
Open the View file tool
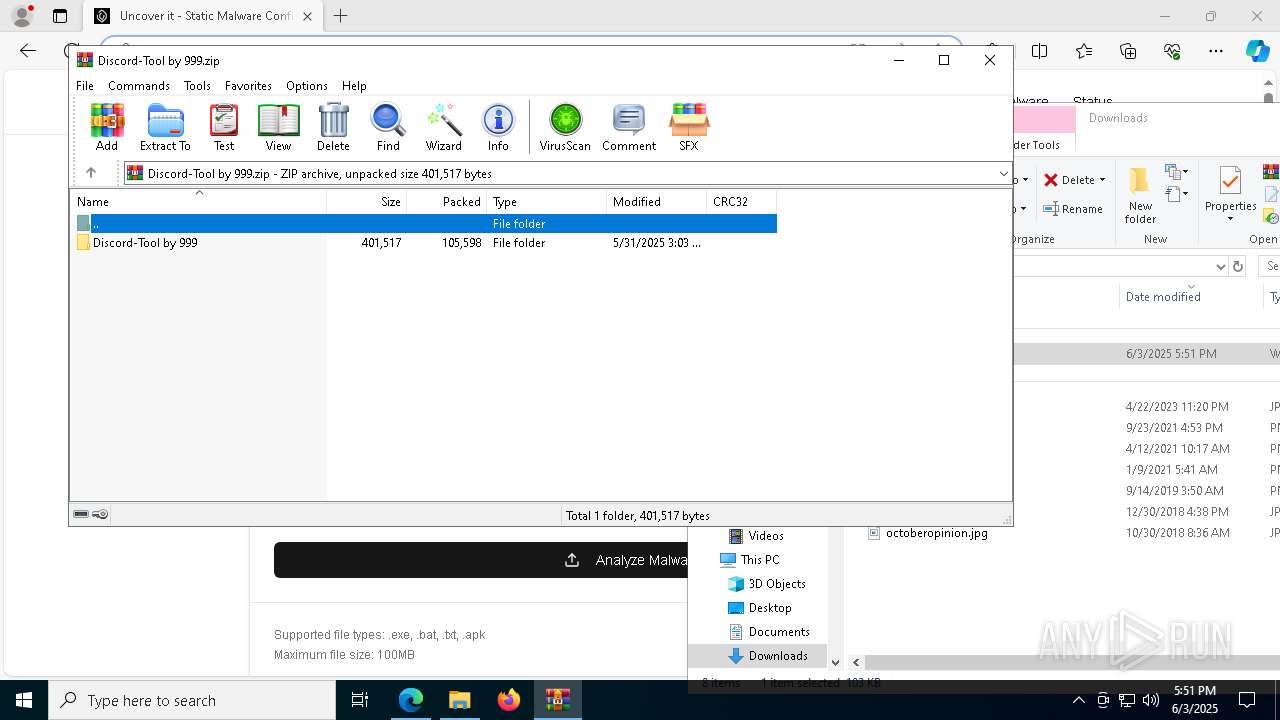tap(278, 127)
